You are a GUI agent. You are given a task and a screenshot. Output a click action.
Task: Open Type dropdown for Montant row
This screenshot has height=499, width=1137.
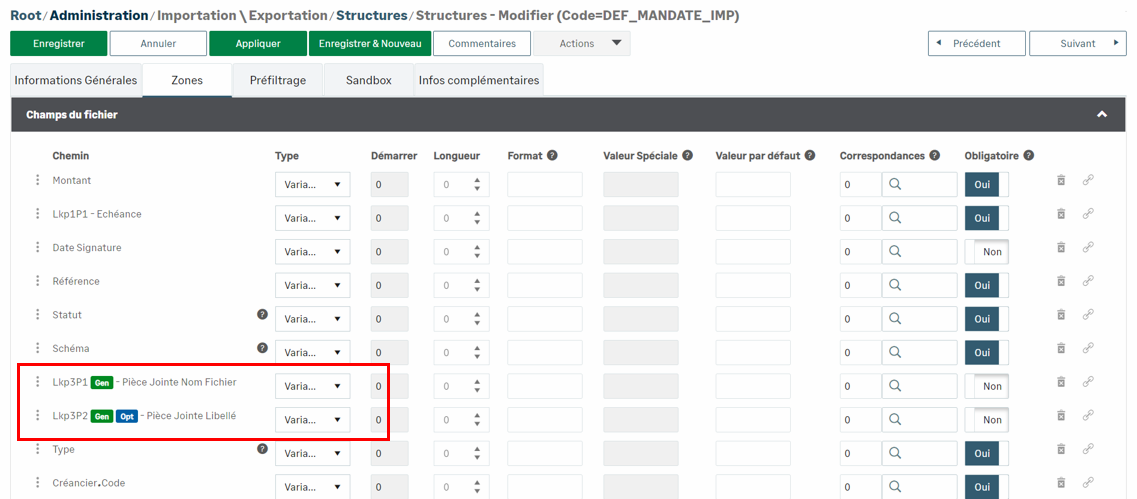312,185
